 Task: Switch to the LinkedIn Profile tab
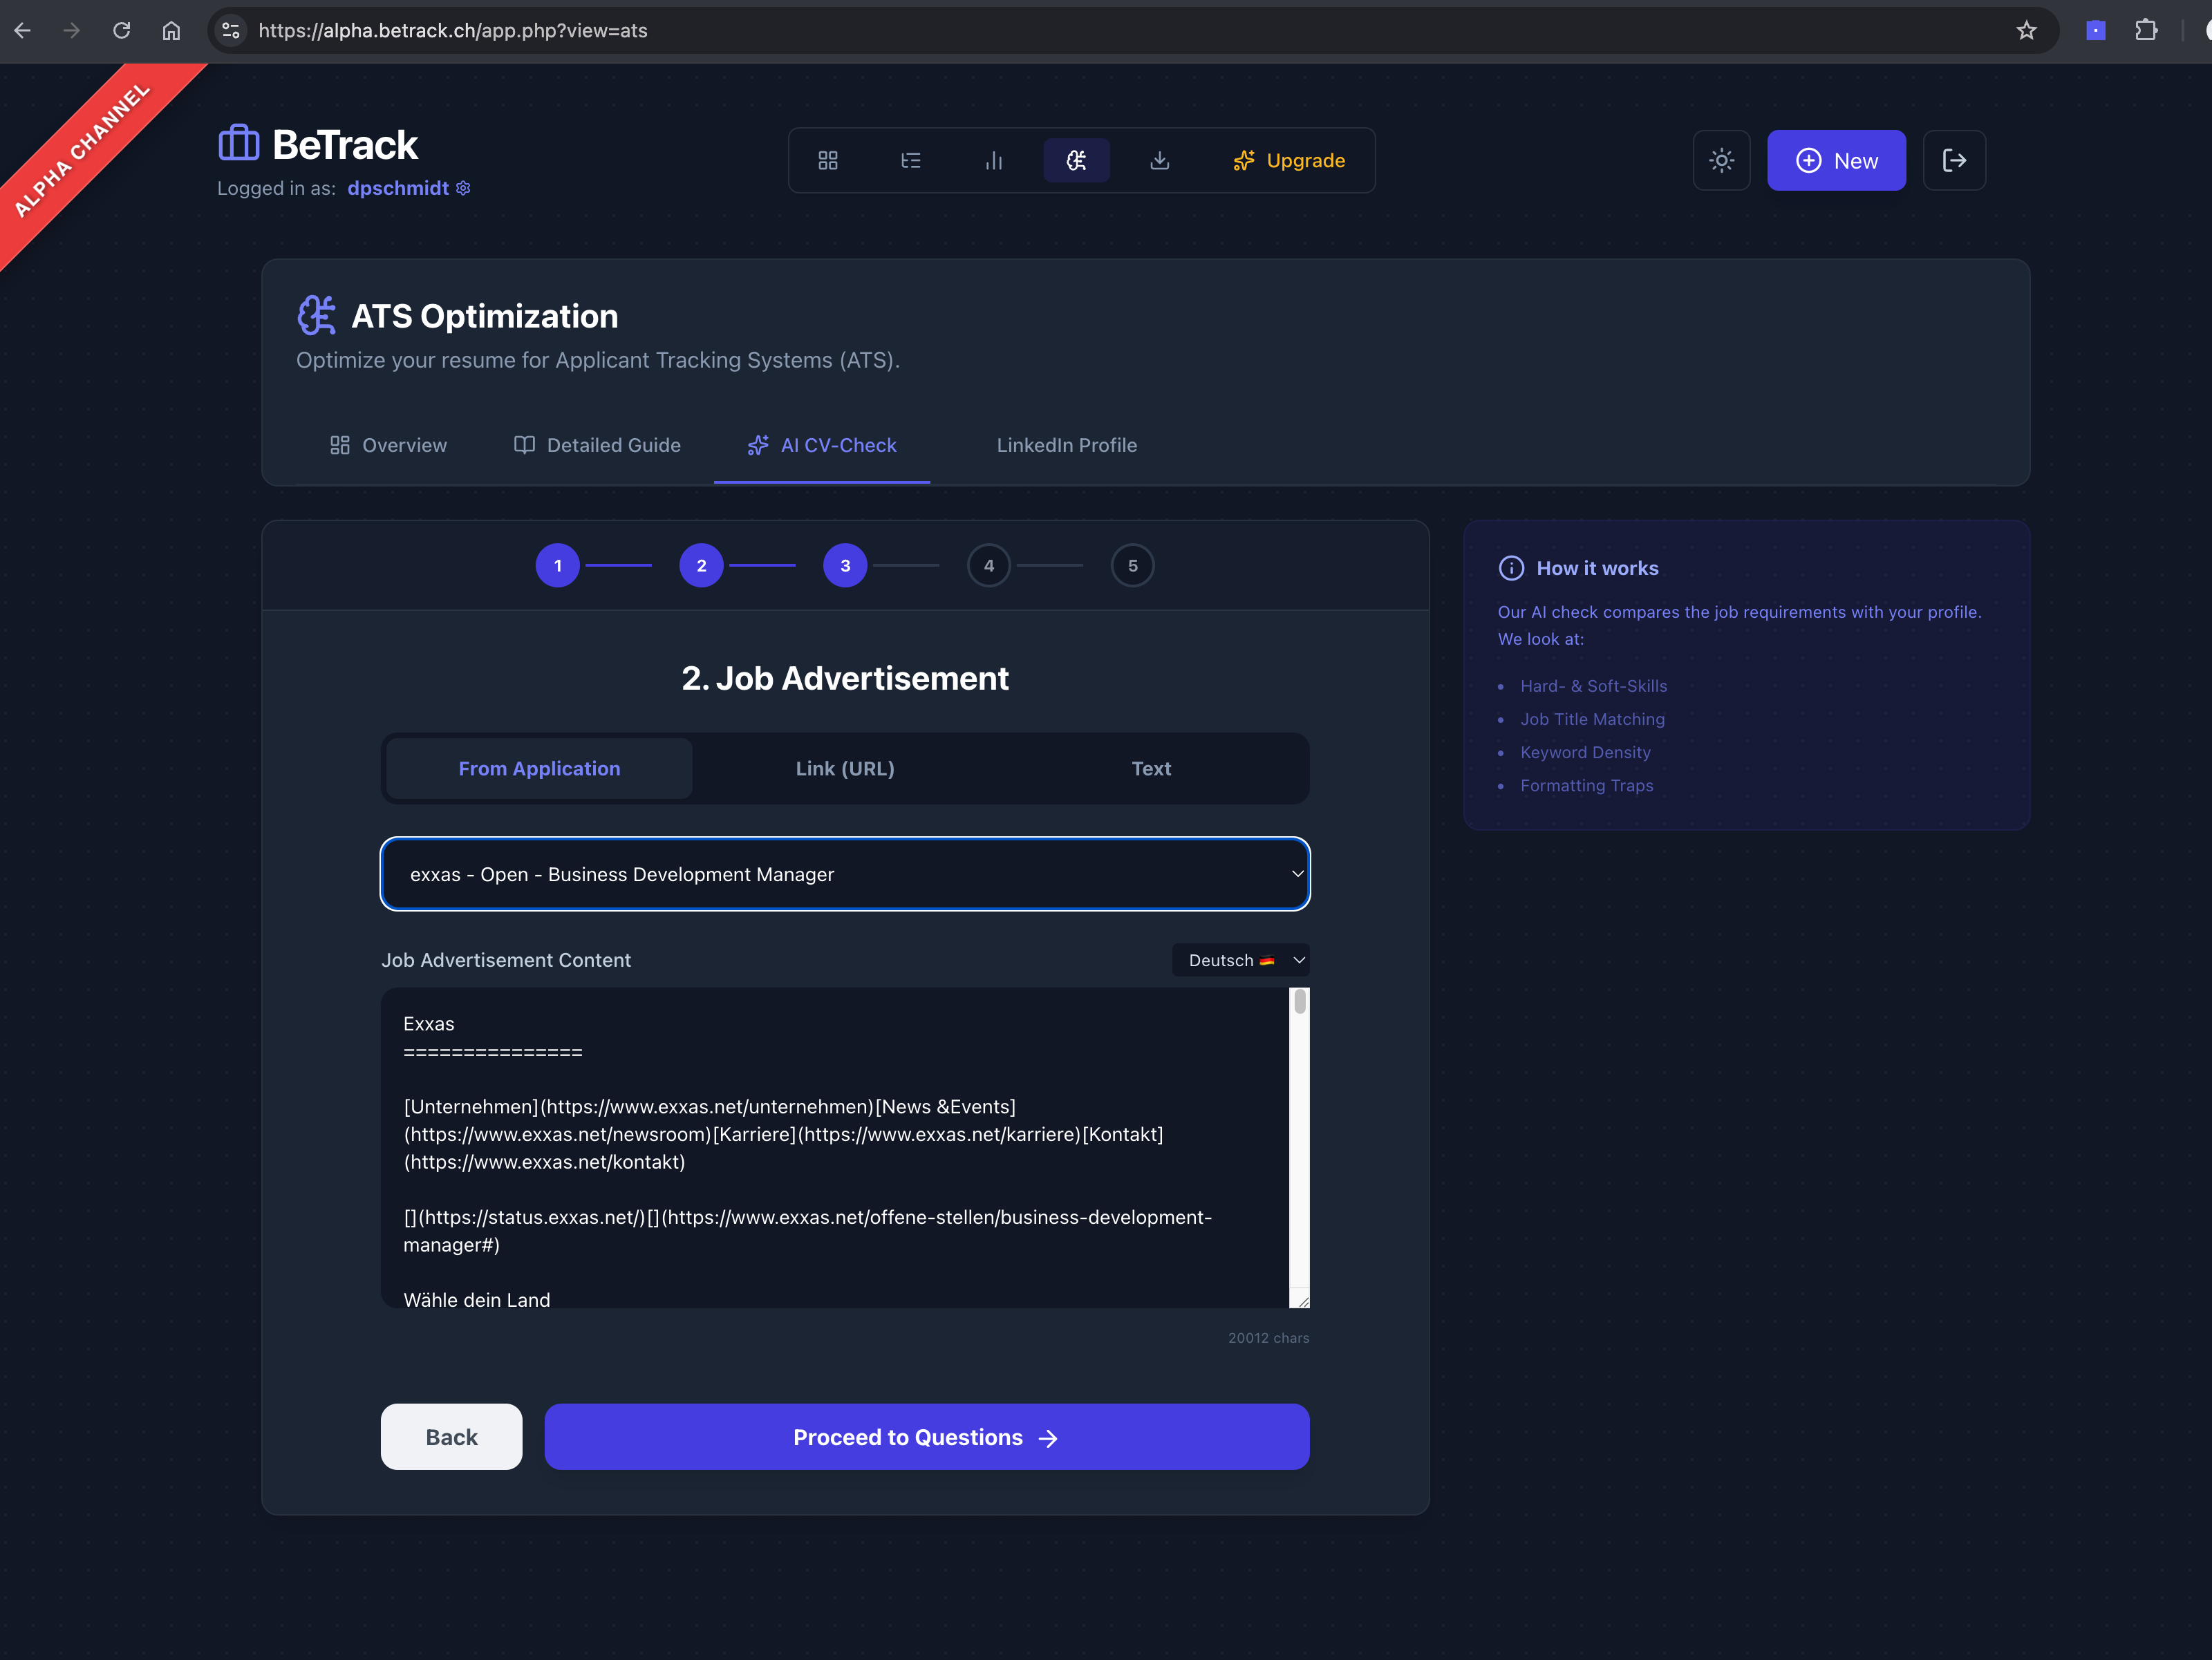click(1066, 445)
